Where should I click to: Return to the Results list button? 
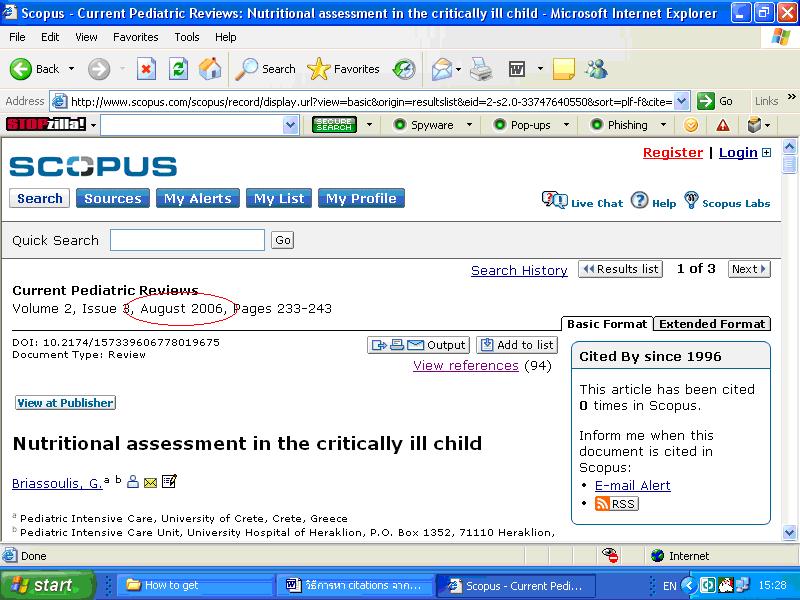point(620,269)
